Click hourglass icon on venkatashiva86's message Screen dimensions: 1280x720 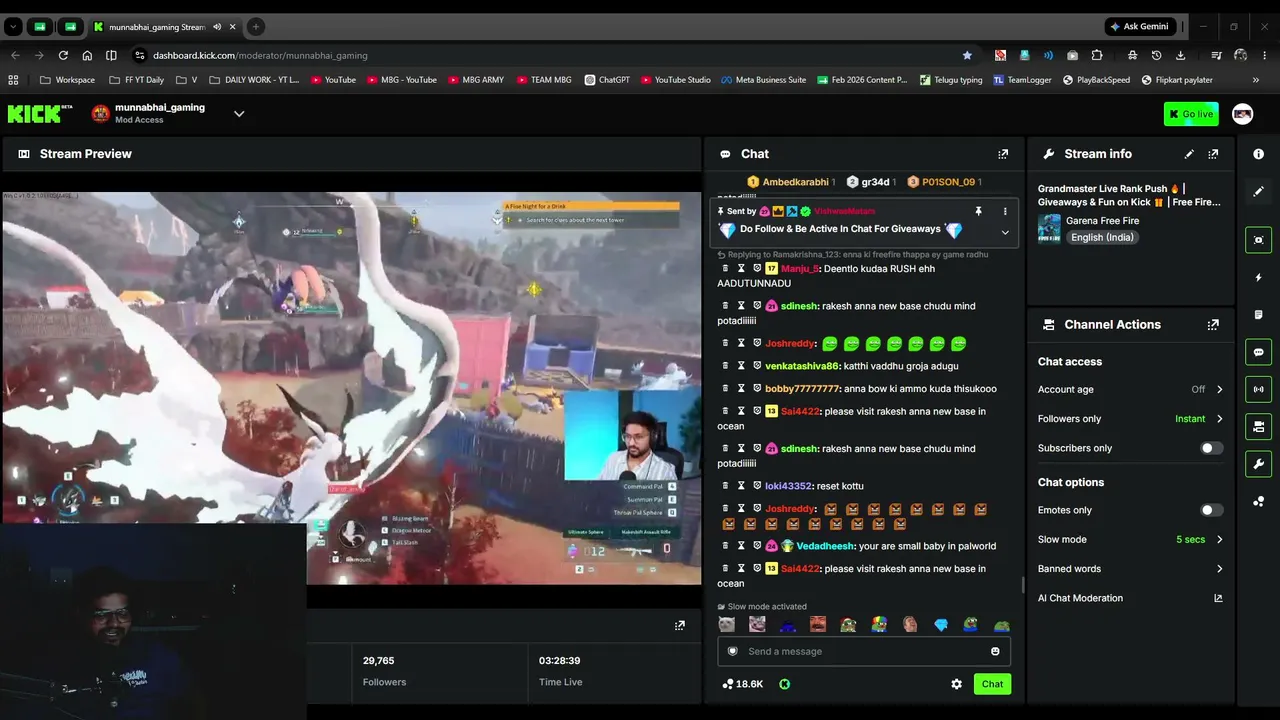741,366
